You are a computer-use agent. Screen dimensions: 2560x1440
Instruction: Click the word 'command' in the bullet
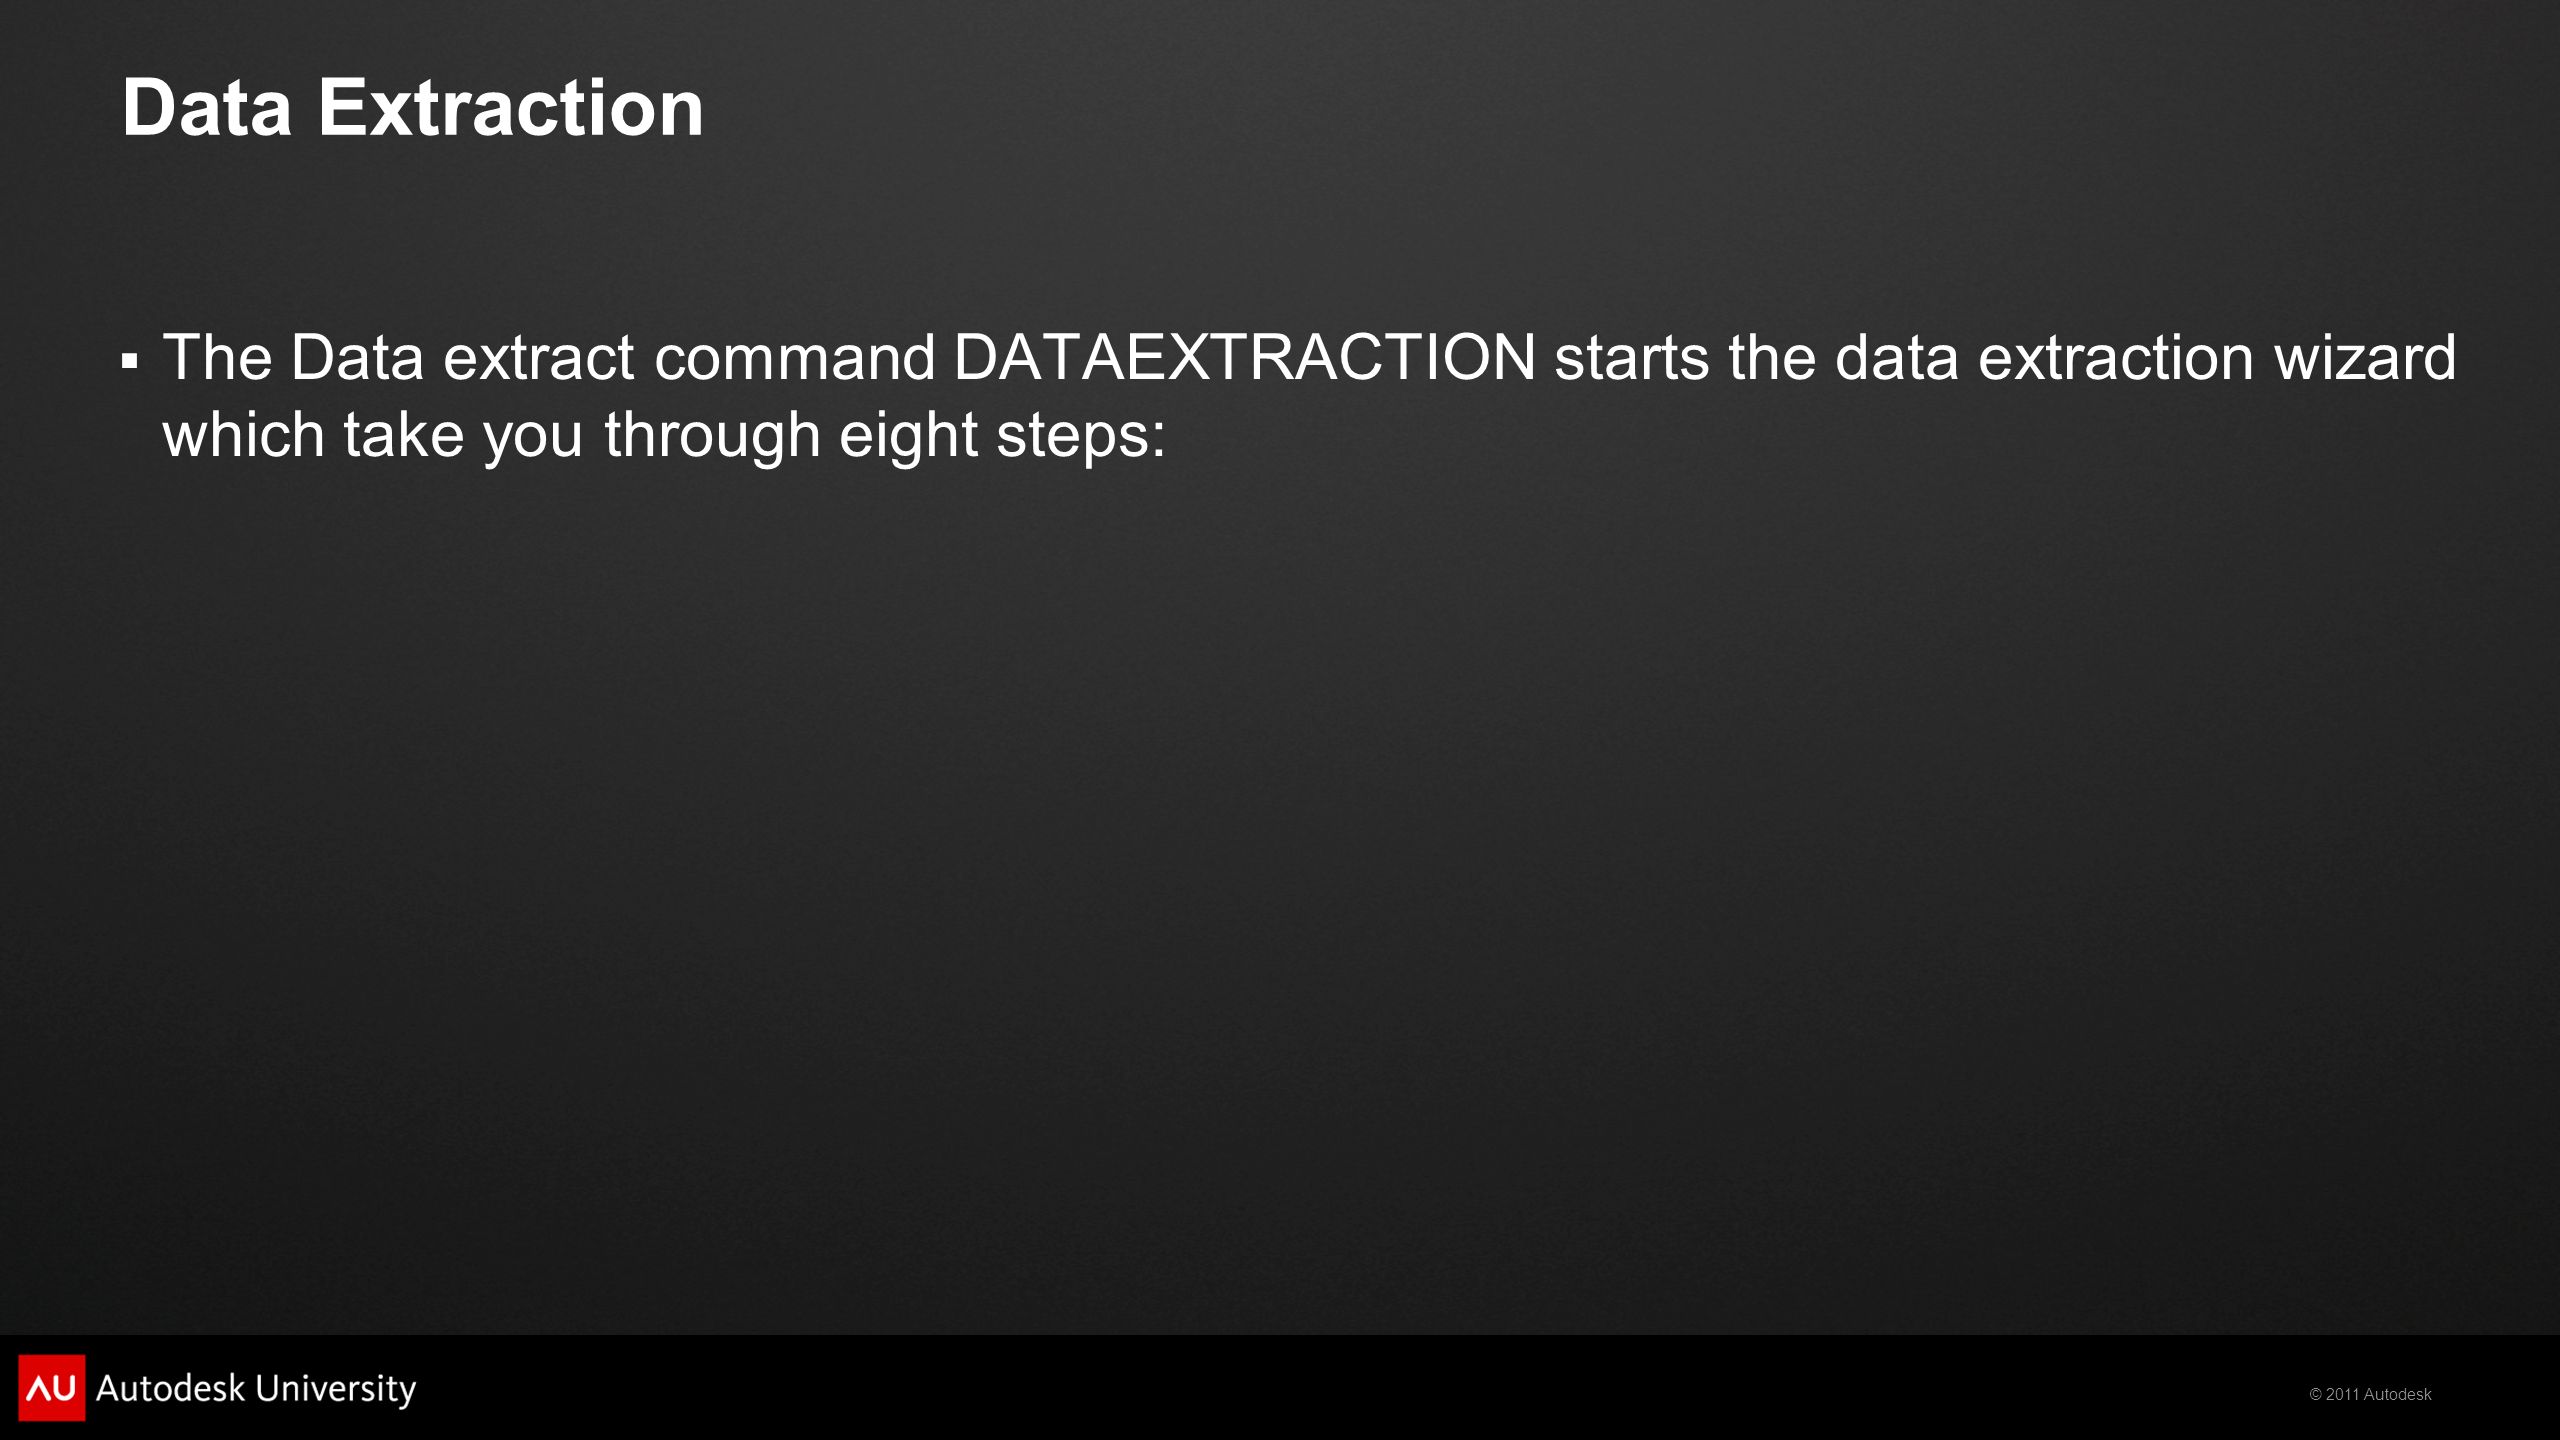pyautogui.click(x=794, y=357)
